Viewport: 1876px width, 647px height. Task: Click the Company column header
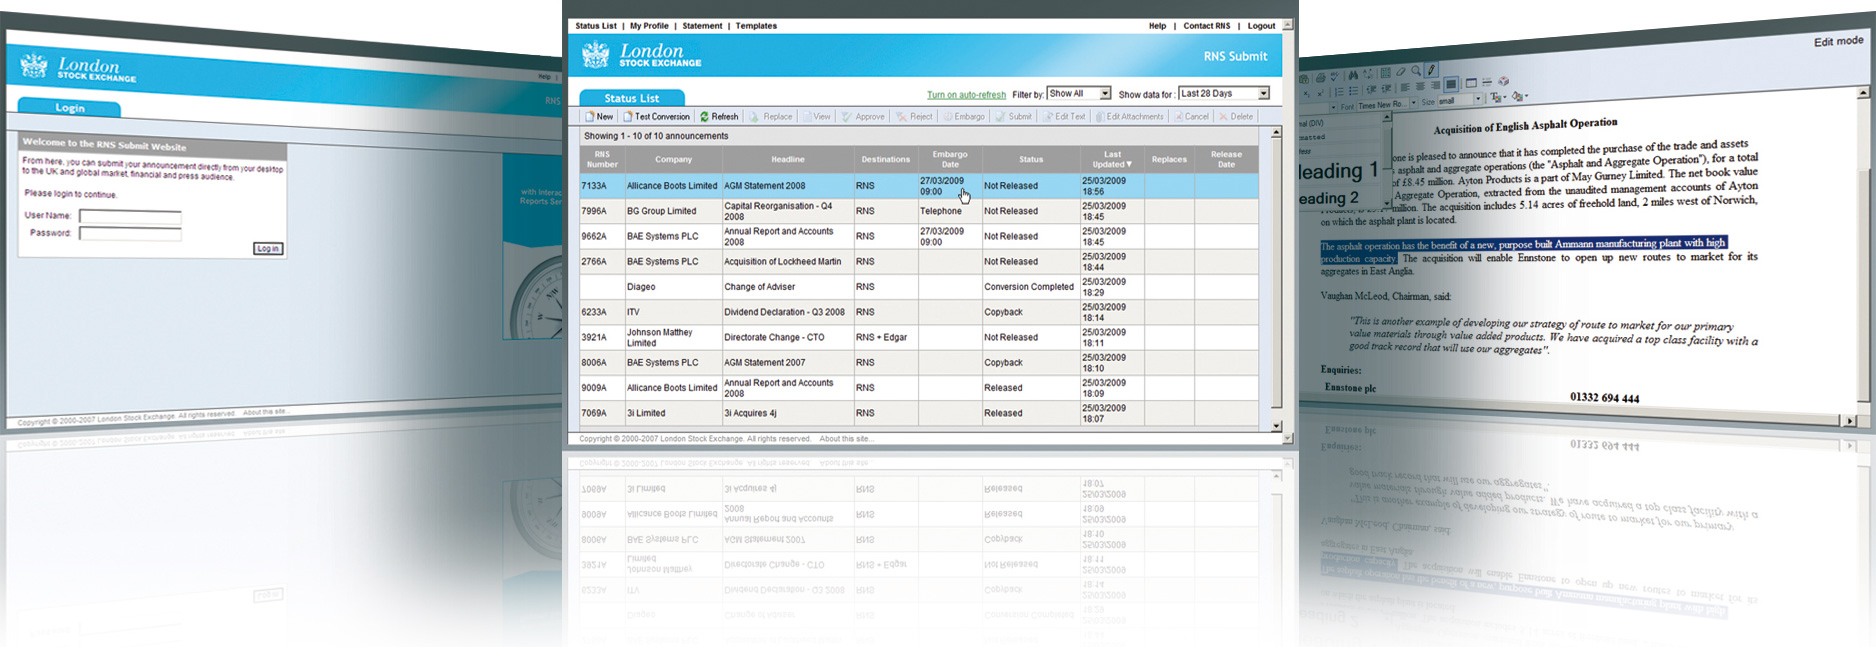(673, 159)
